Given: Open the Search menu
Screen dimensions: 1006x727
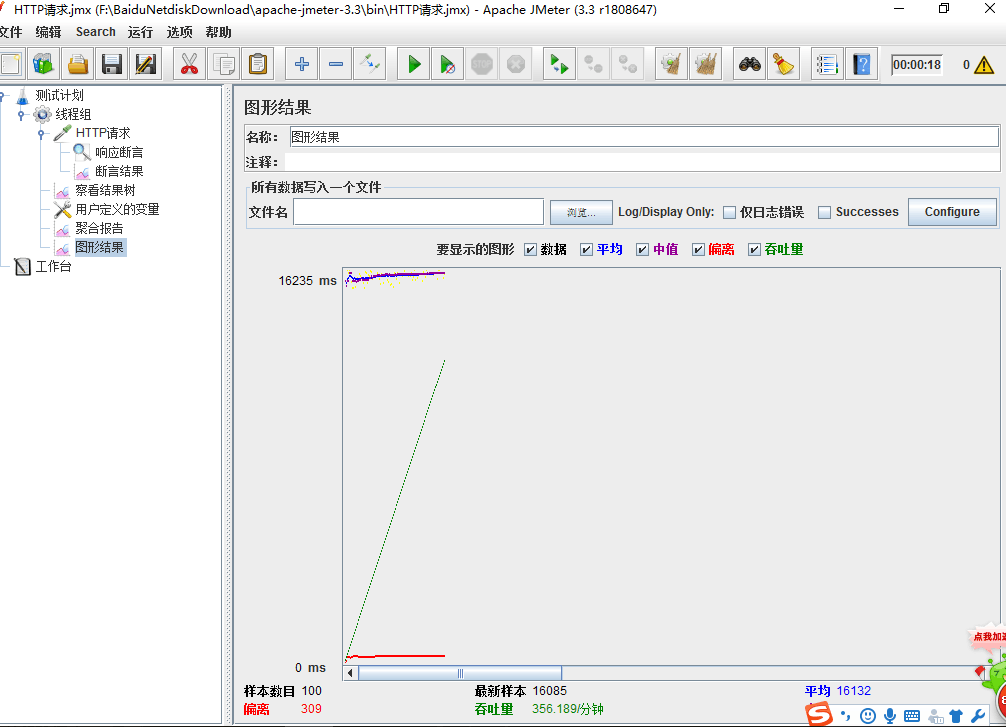Looking at the screenshot, I should point(96,32).
